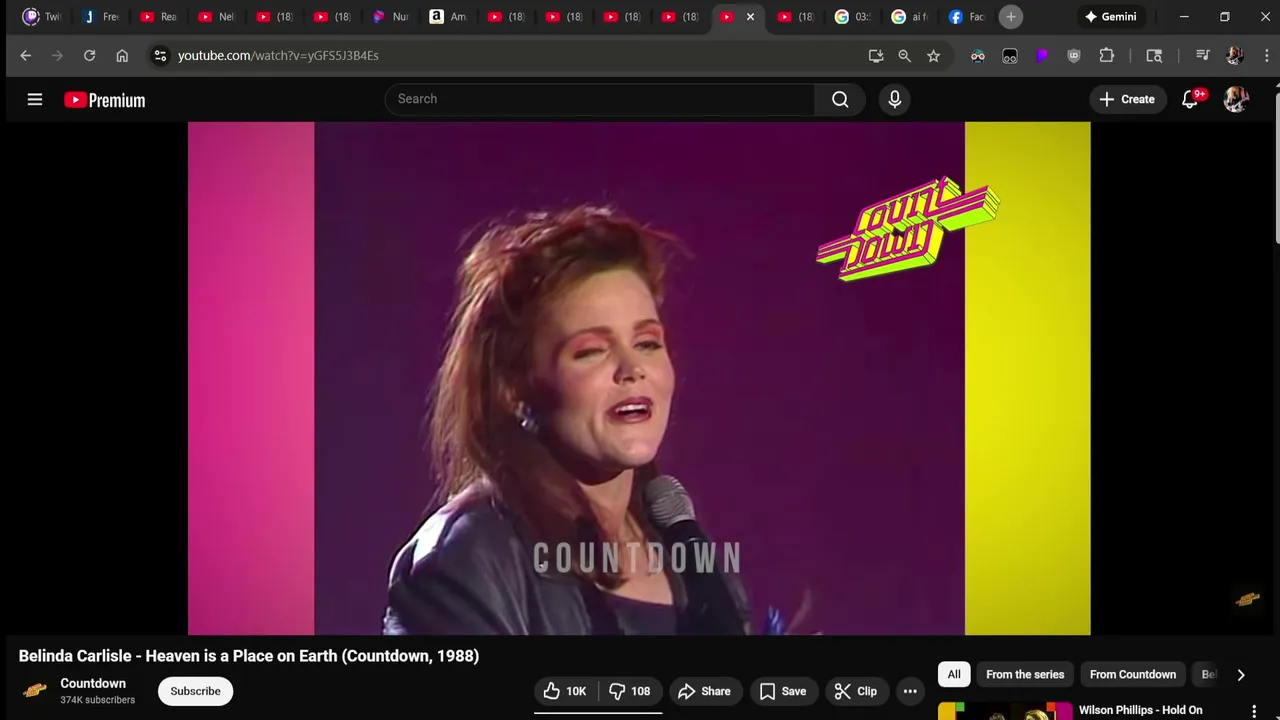Click the '374K subscribers' text
The image size is (1280, 720).
pyautogui.click(x=97, y=700)
